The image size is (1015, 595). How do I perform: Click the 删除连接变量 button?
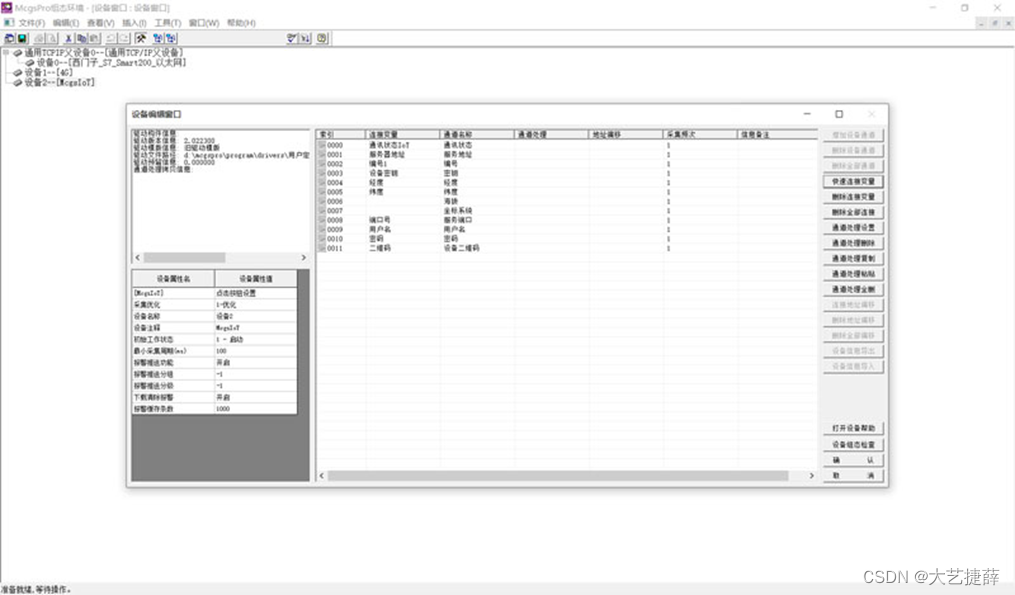pyautogui.click(x=853, y=197)
